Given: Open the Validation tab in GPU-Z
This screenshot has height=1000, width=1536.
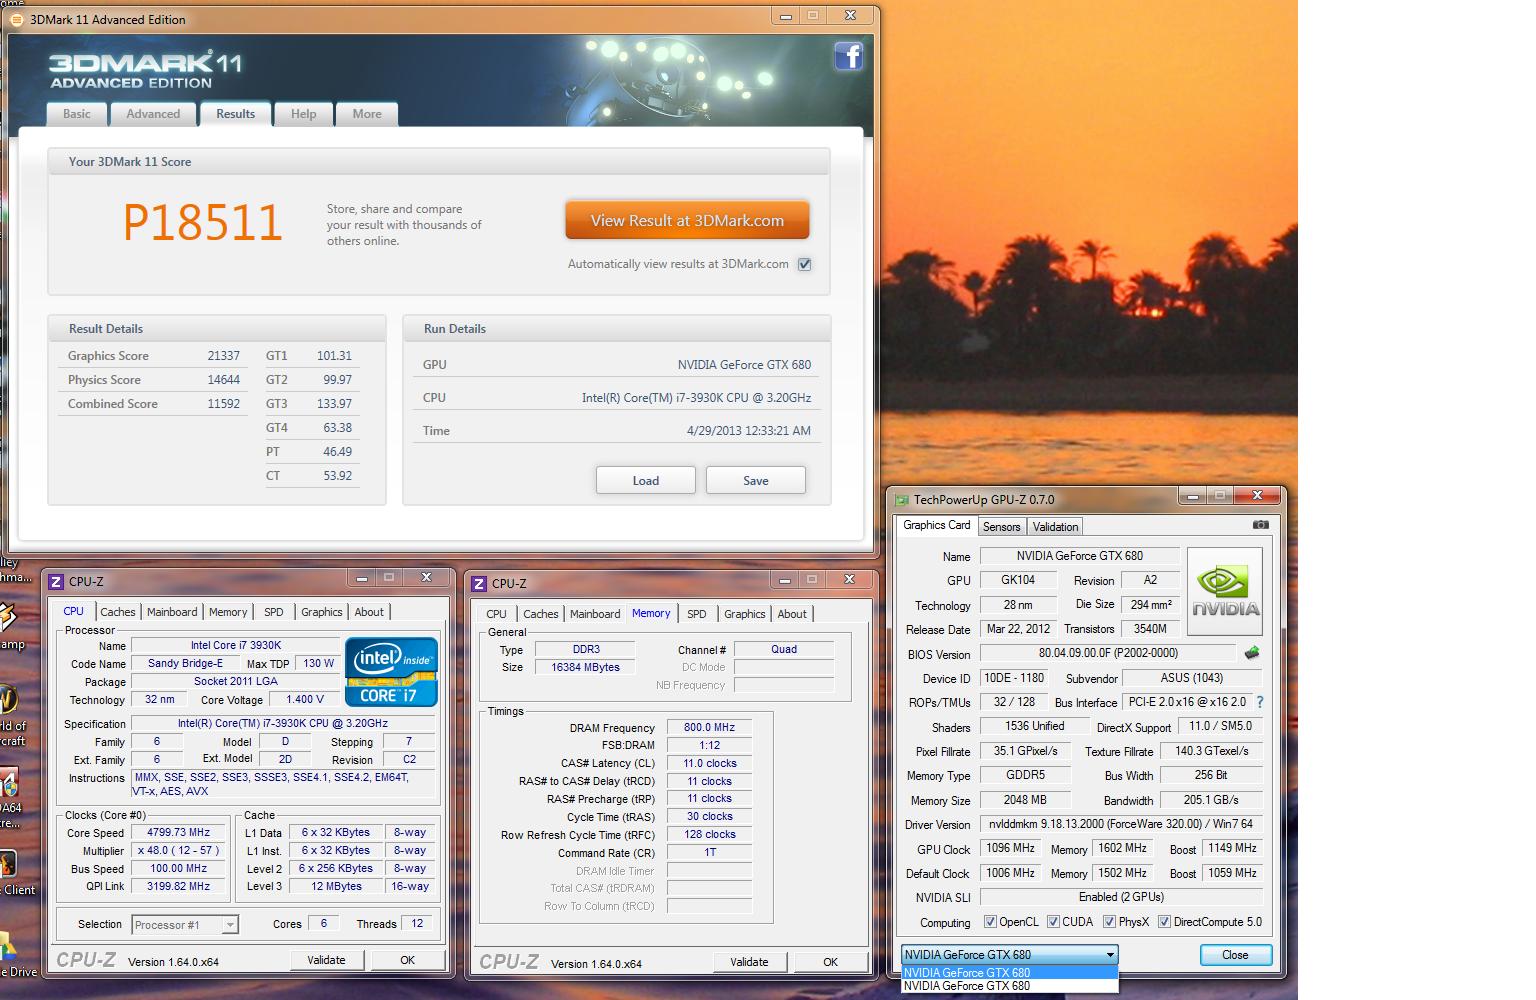Looking at the screenshot, I should pyautogui.click(x=1055, y=527).
